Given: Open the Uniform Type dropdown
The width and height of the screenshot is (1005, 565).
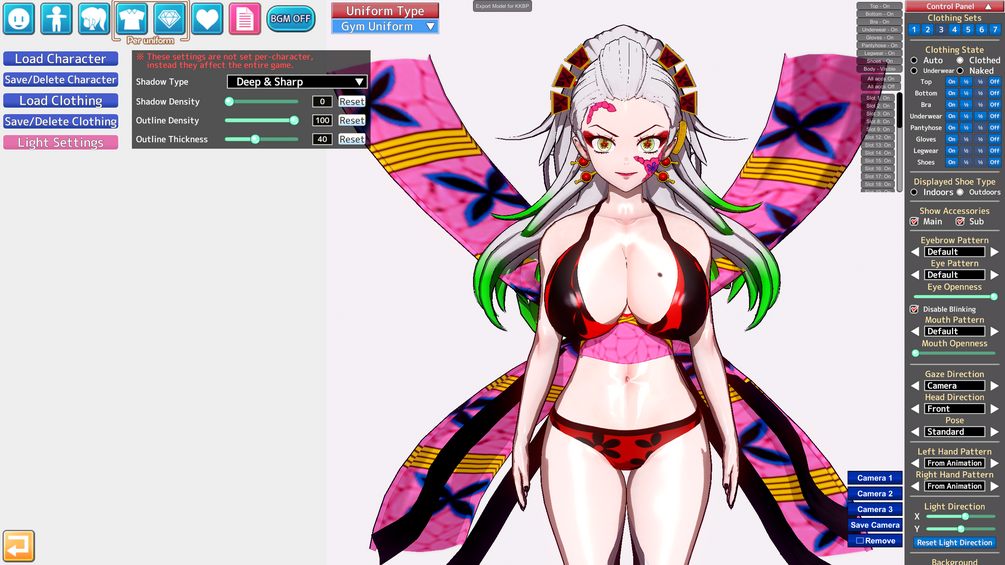Looking at the screenshot, I should (x=385, y=26).
